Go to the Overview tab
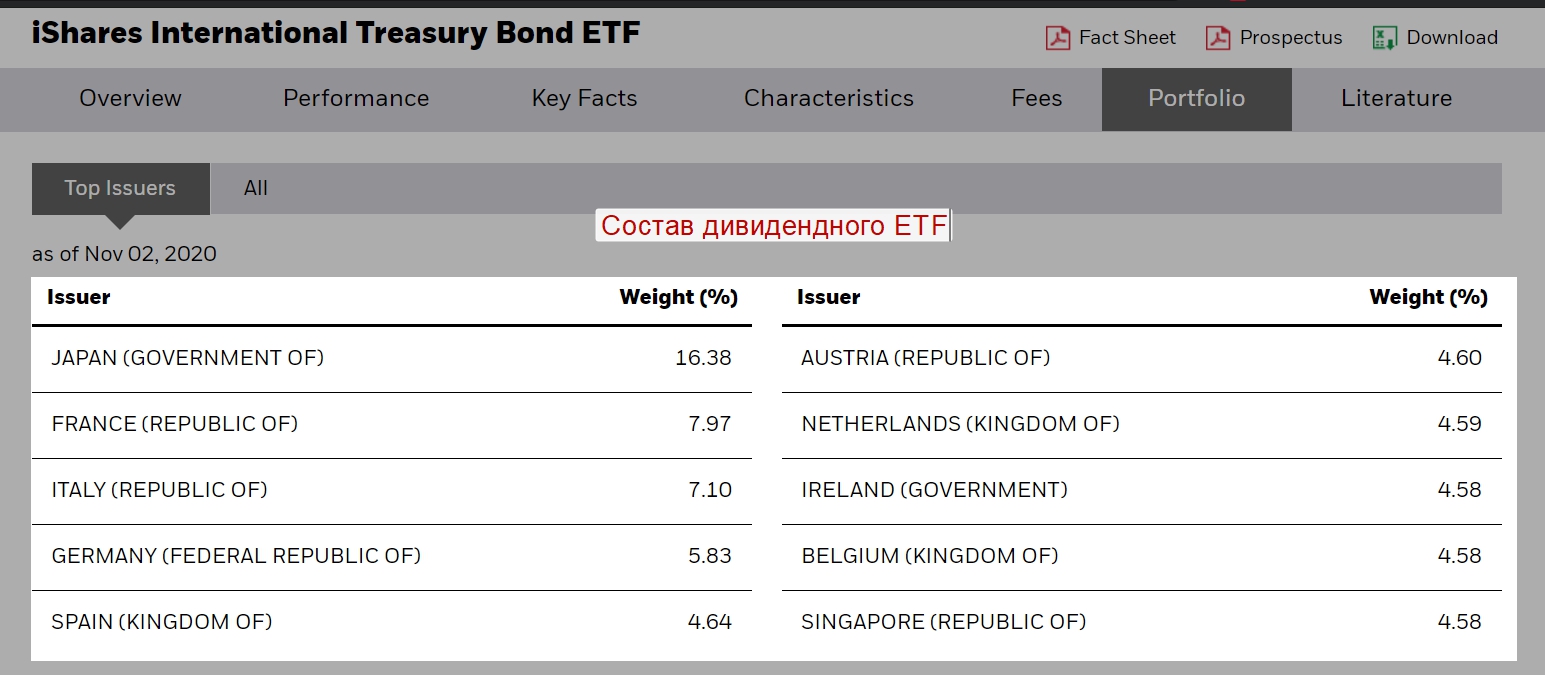 [x=130, y=98]
